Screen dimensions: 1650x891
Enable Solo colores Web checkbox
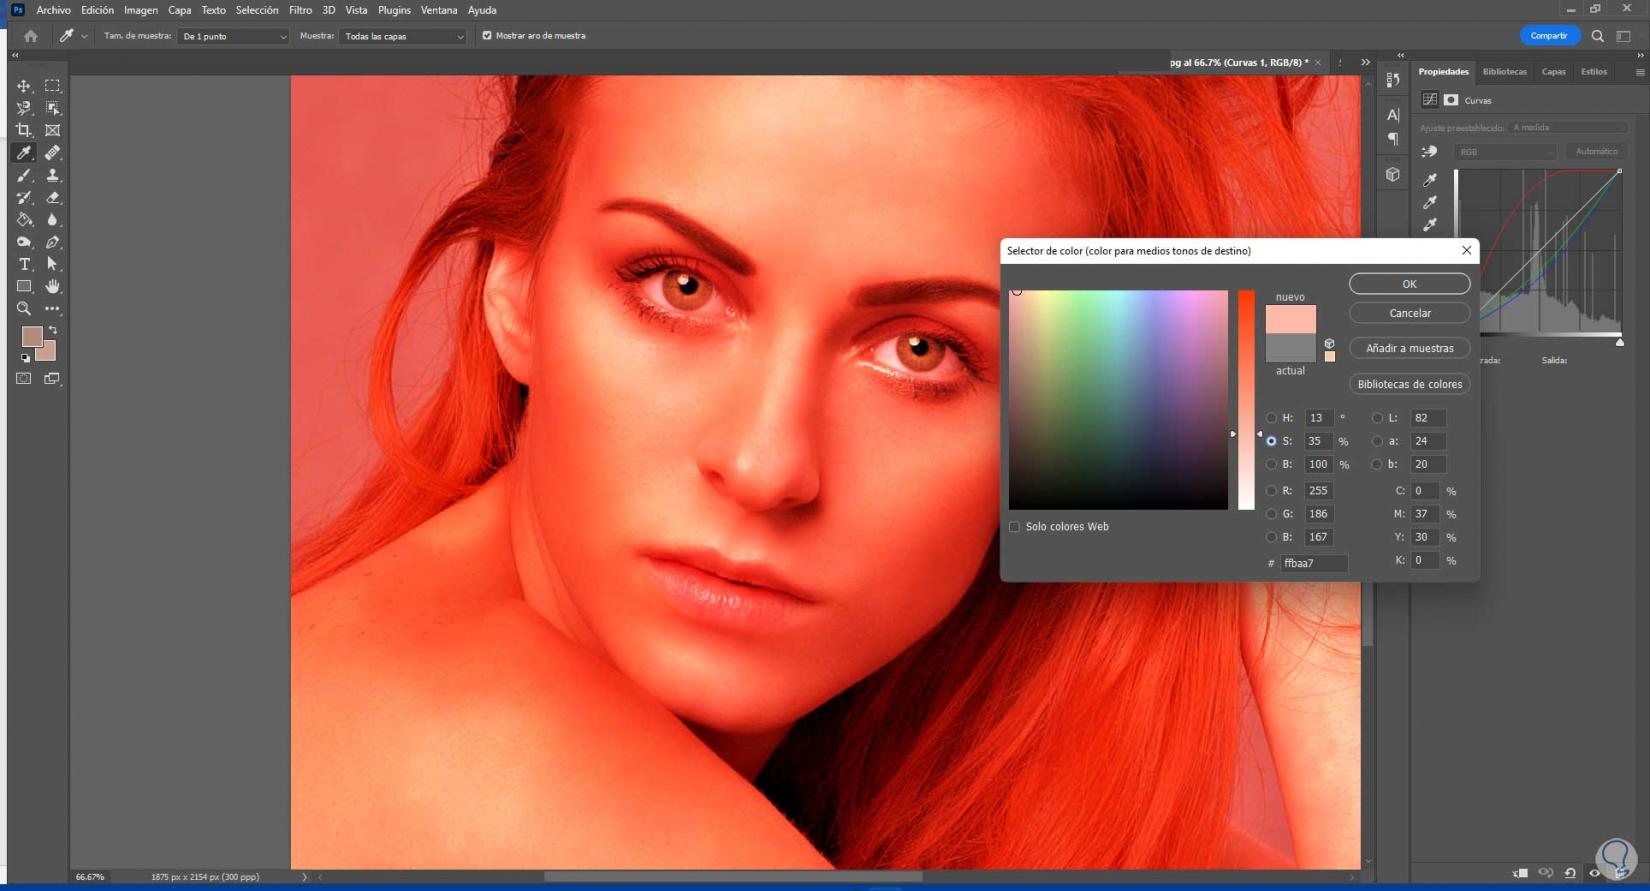tap(1014, 527)
